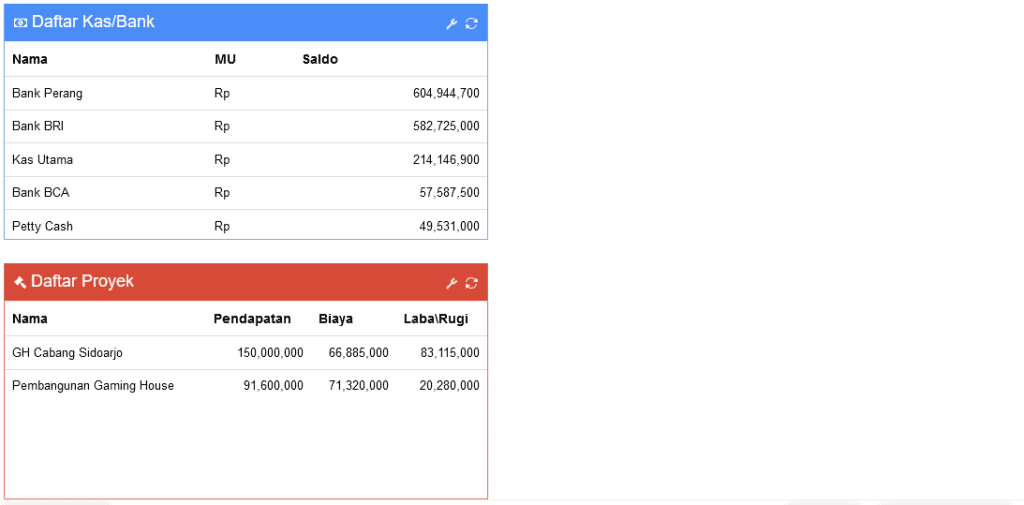Click the Daftar Kas/Bank panel title
The width and height of the screenshot is (1024, 505).
coord(93,22)
